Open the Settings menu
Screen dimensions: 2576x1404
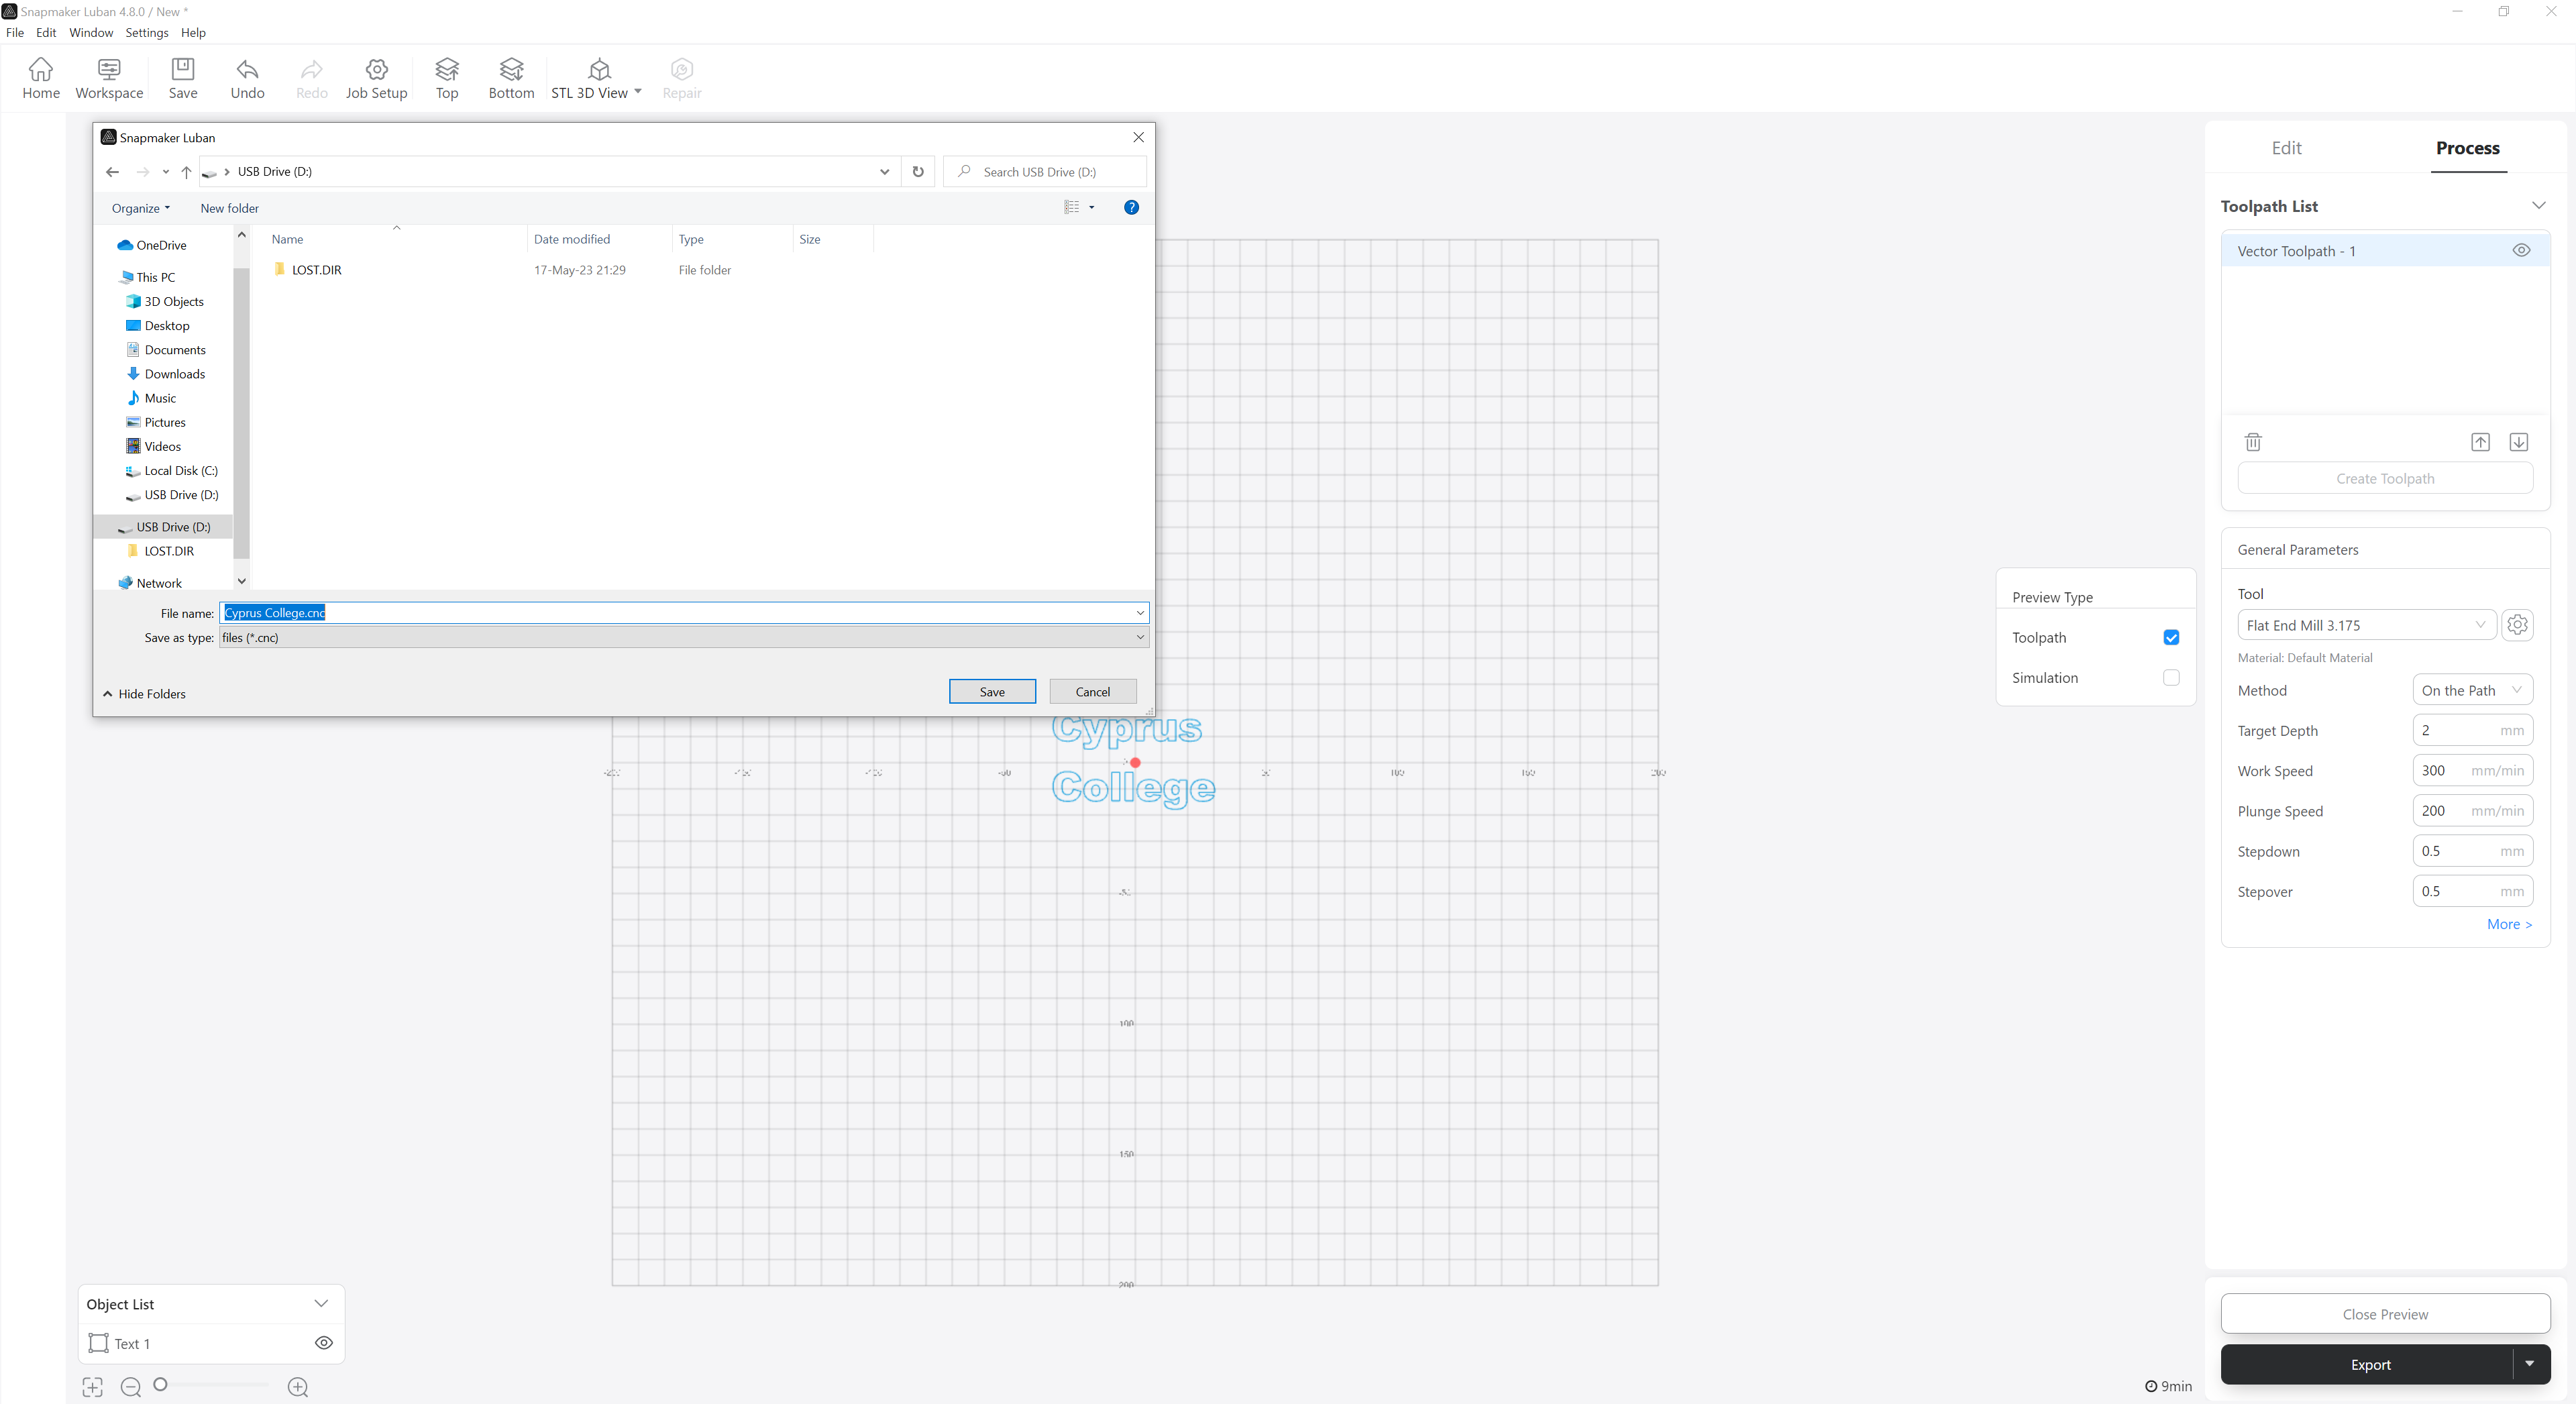coord(146,33)
